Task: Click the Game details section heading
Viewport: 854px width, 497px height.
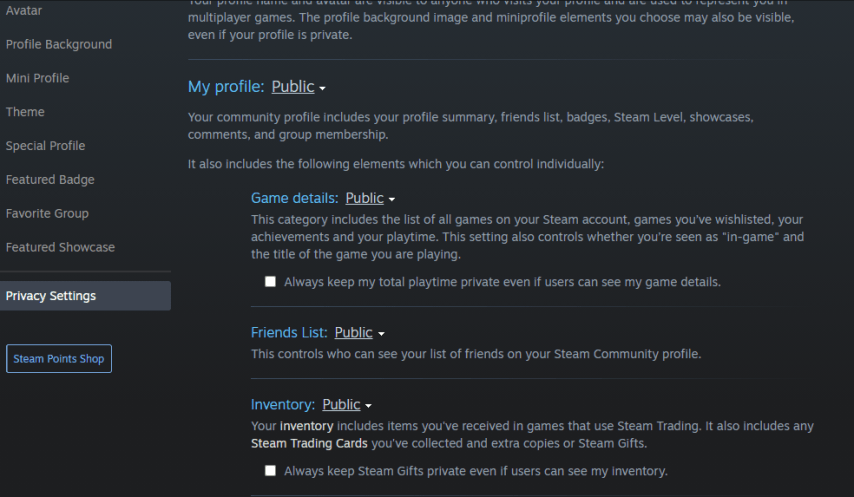Action: click(x=294, y=198)
